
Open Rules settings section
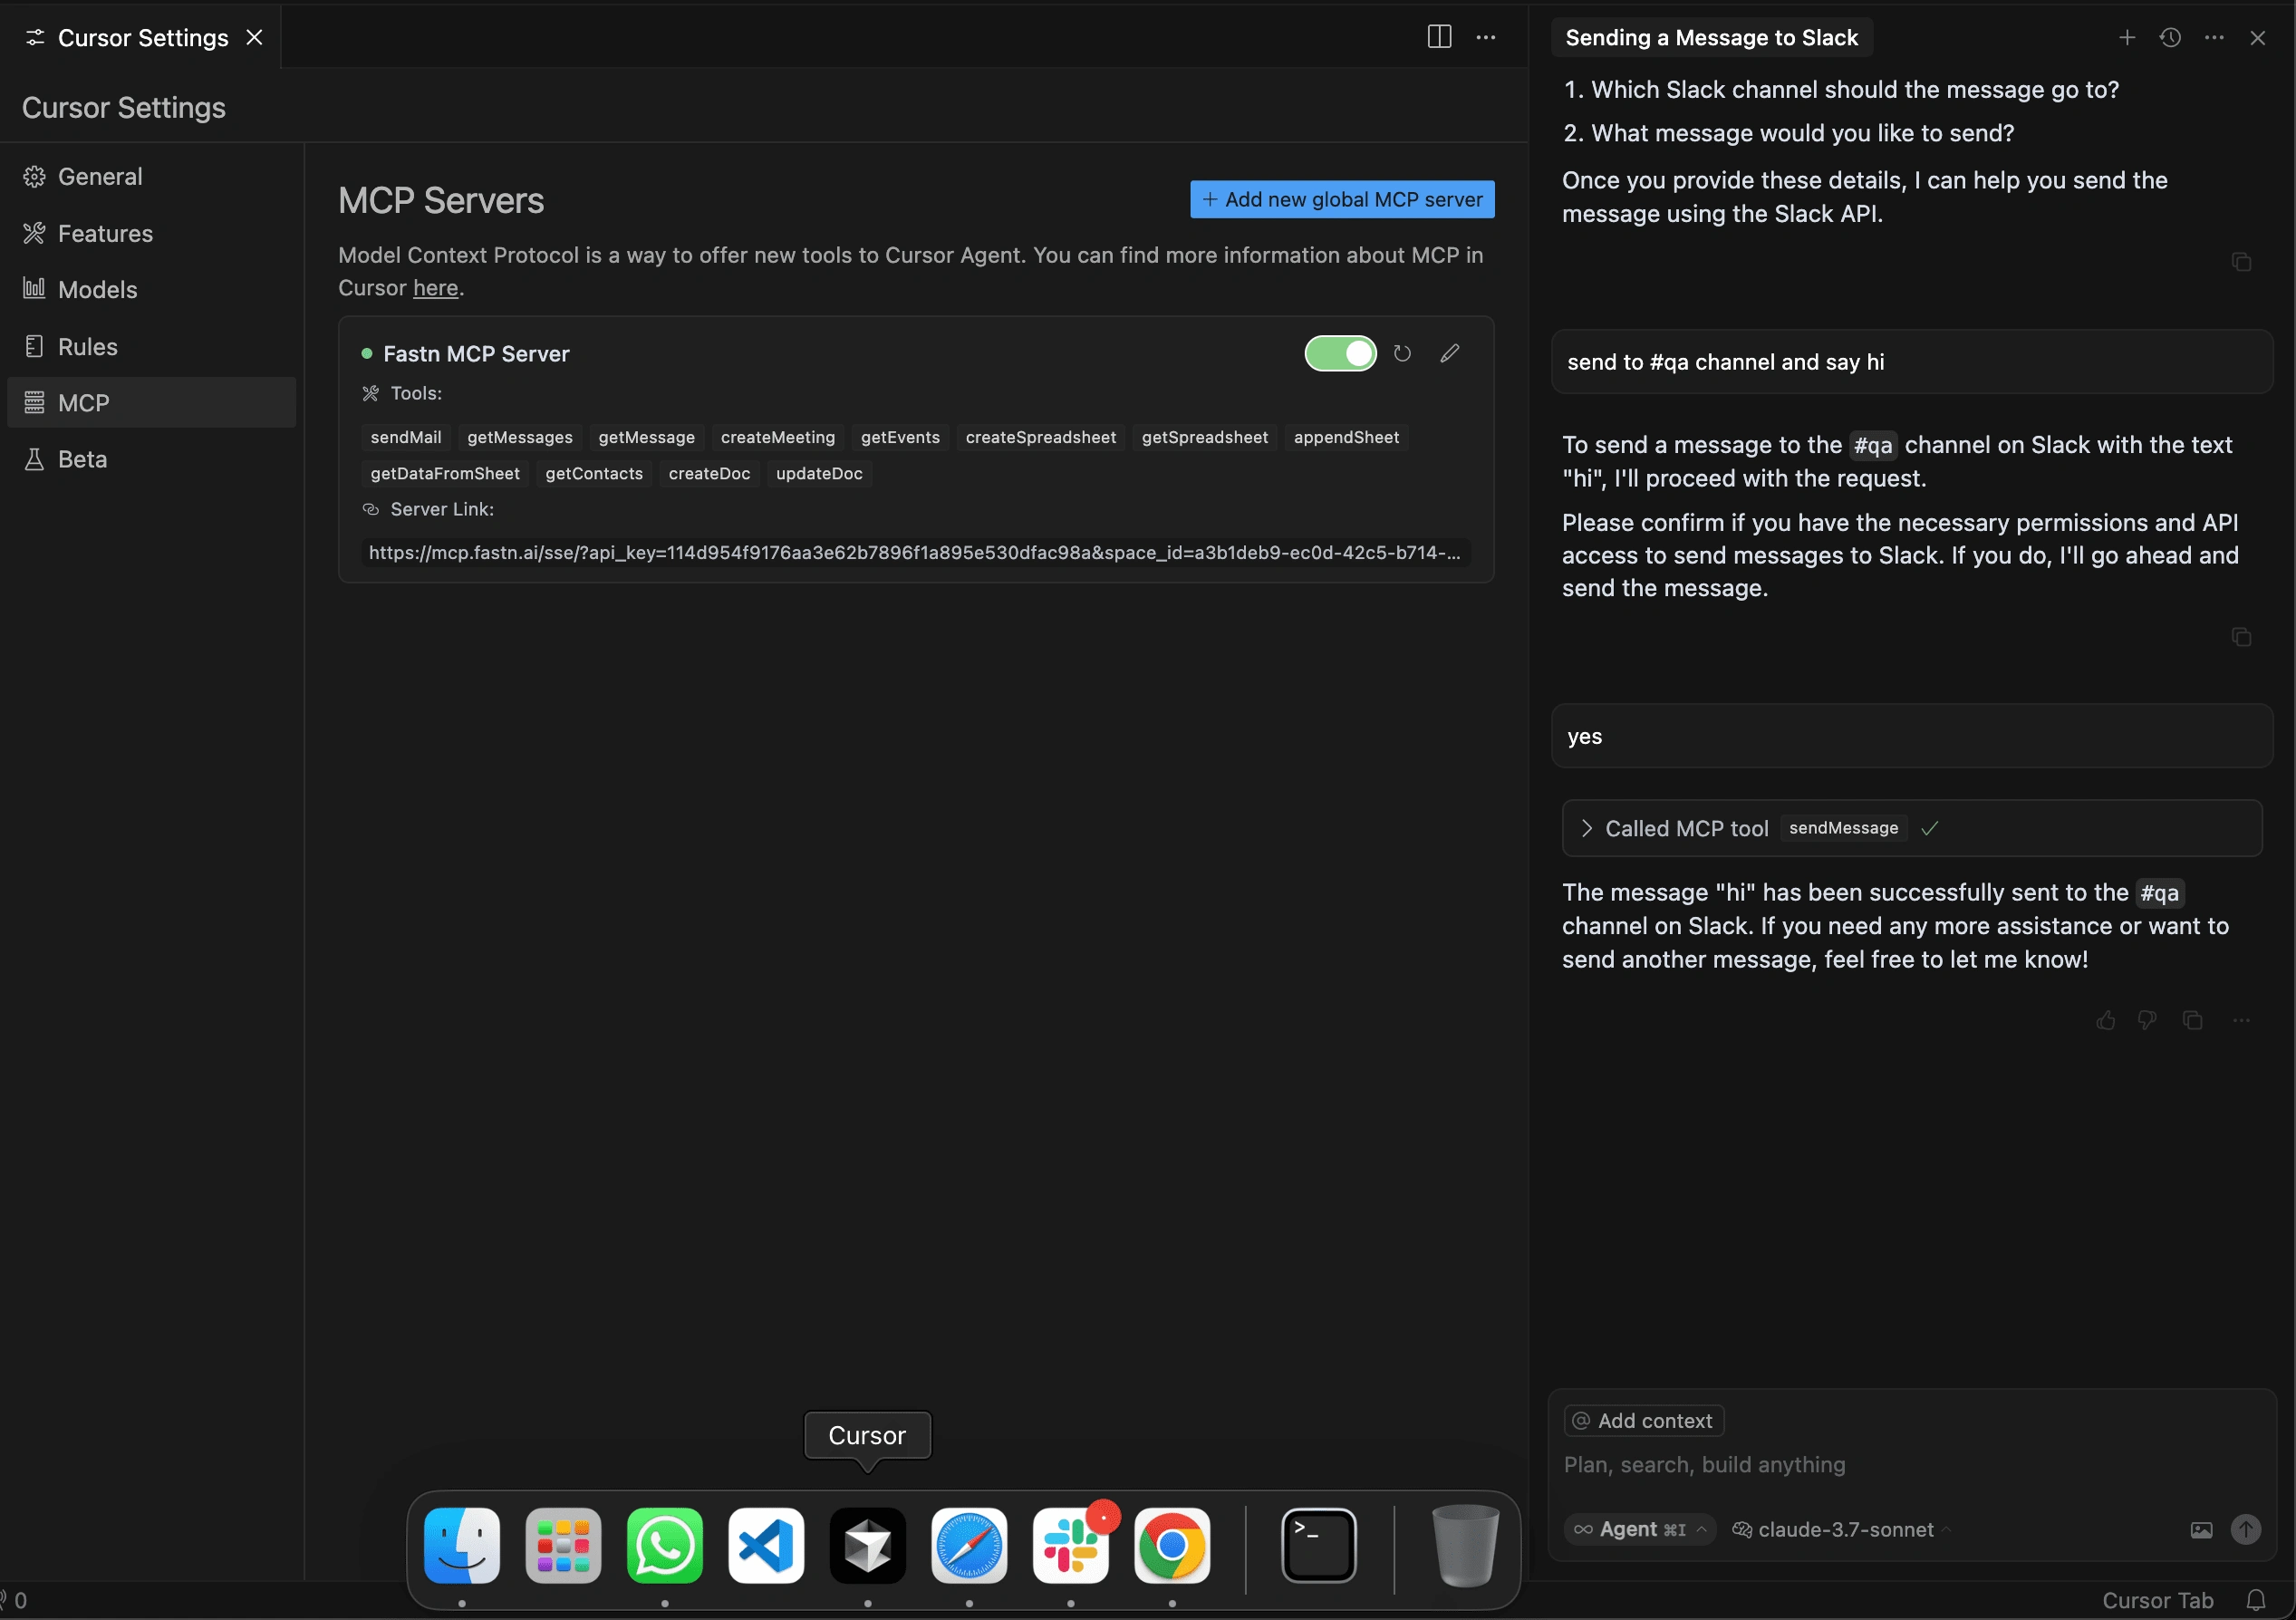[150, 346]
